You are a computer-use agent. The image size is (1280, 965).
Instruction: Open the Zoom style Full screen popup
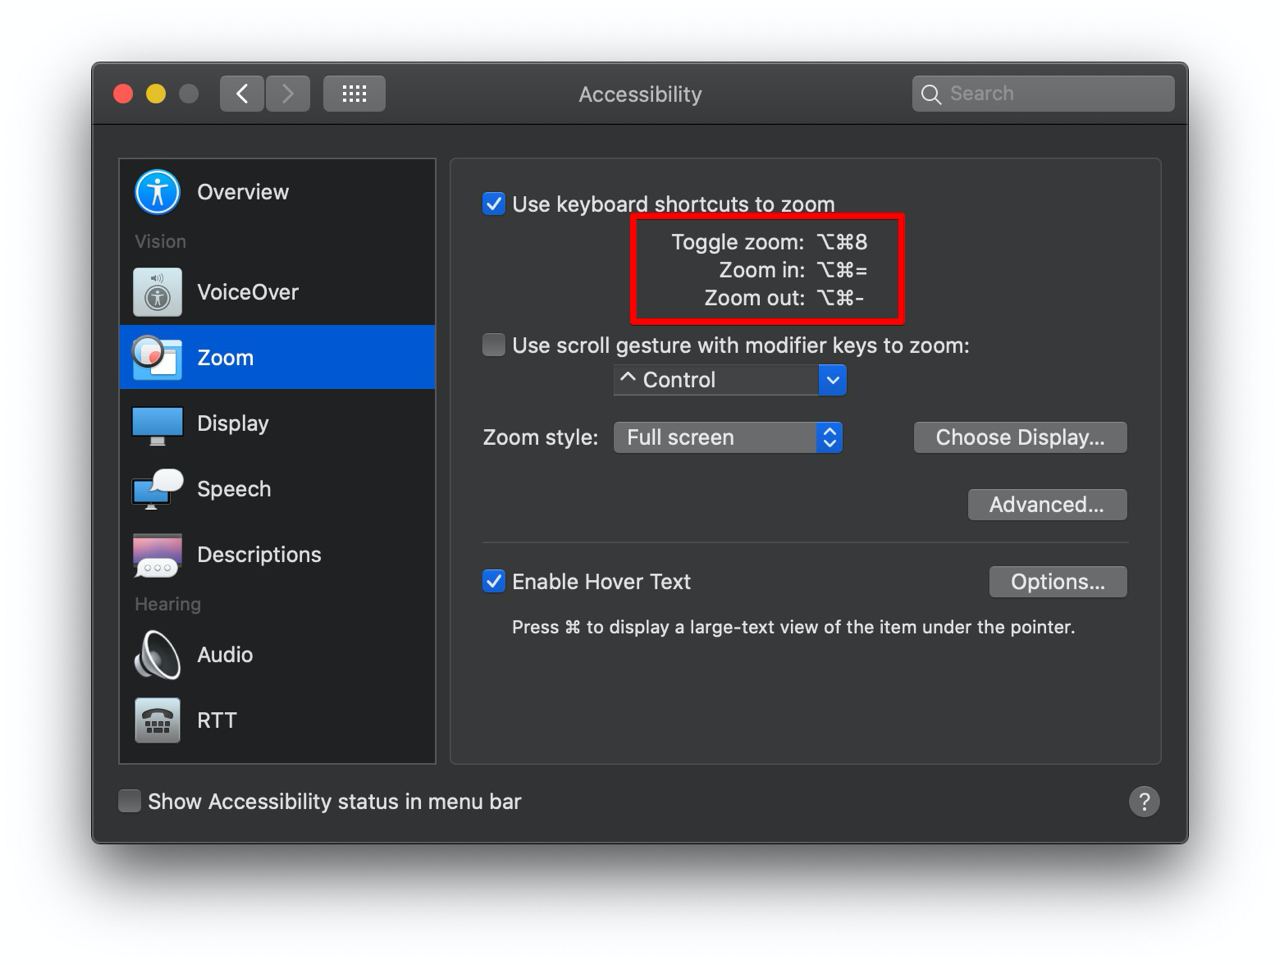coord(728,437)
